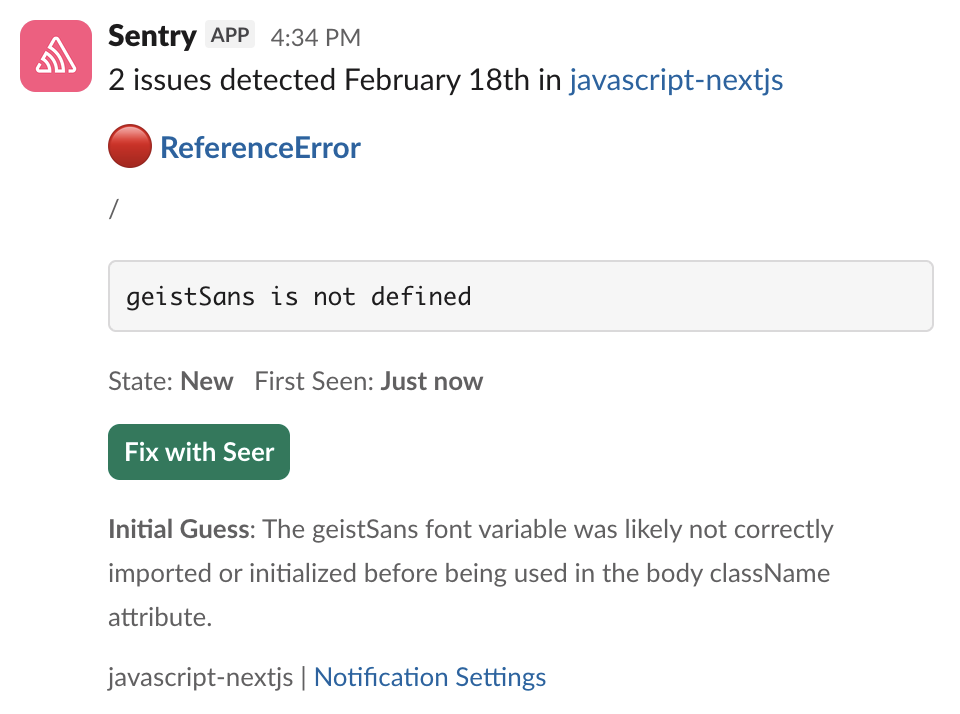Click the 'State: New' status text
The height and width of the screenshot is (714, 960).
[170, 381]
